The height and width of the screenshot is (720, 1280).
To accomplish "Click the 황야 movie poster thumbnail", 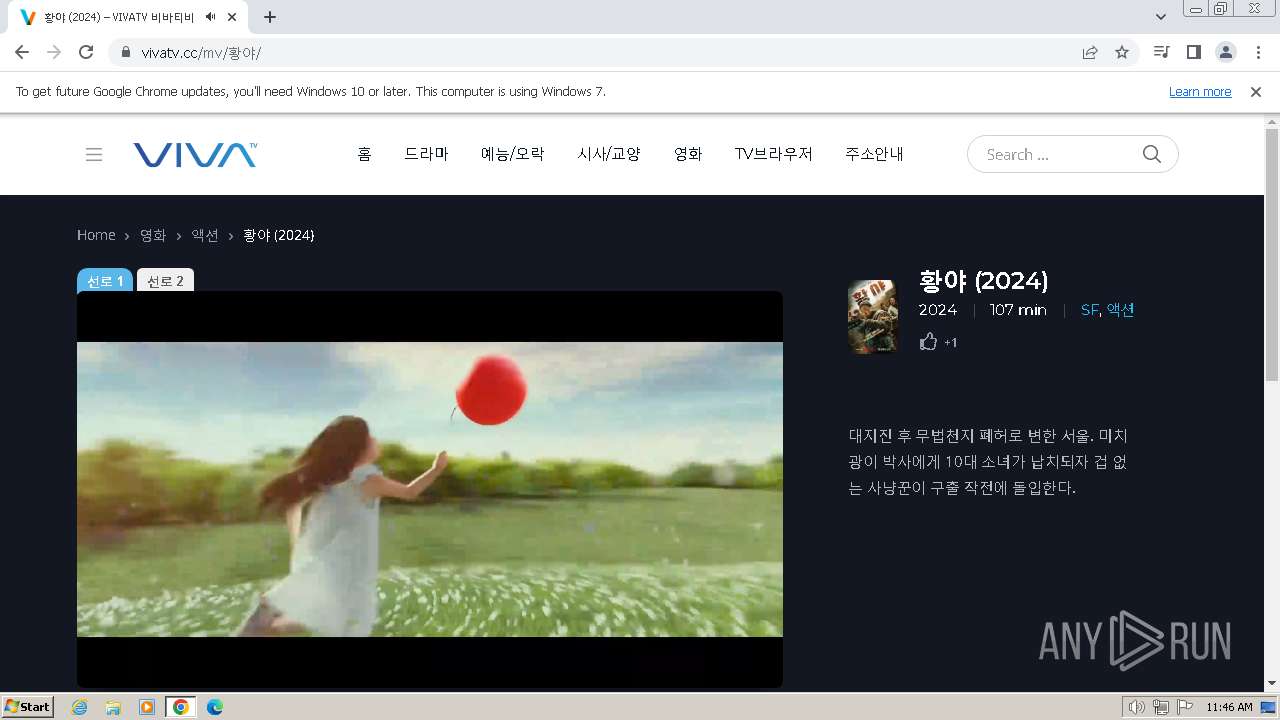I will pyautogui.click(x=873, y=317).
